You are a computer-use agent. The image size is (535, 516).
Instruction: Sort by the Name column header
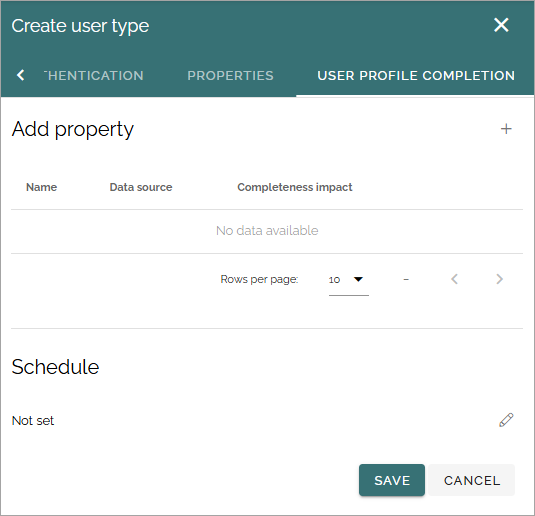tap(41, 187)
